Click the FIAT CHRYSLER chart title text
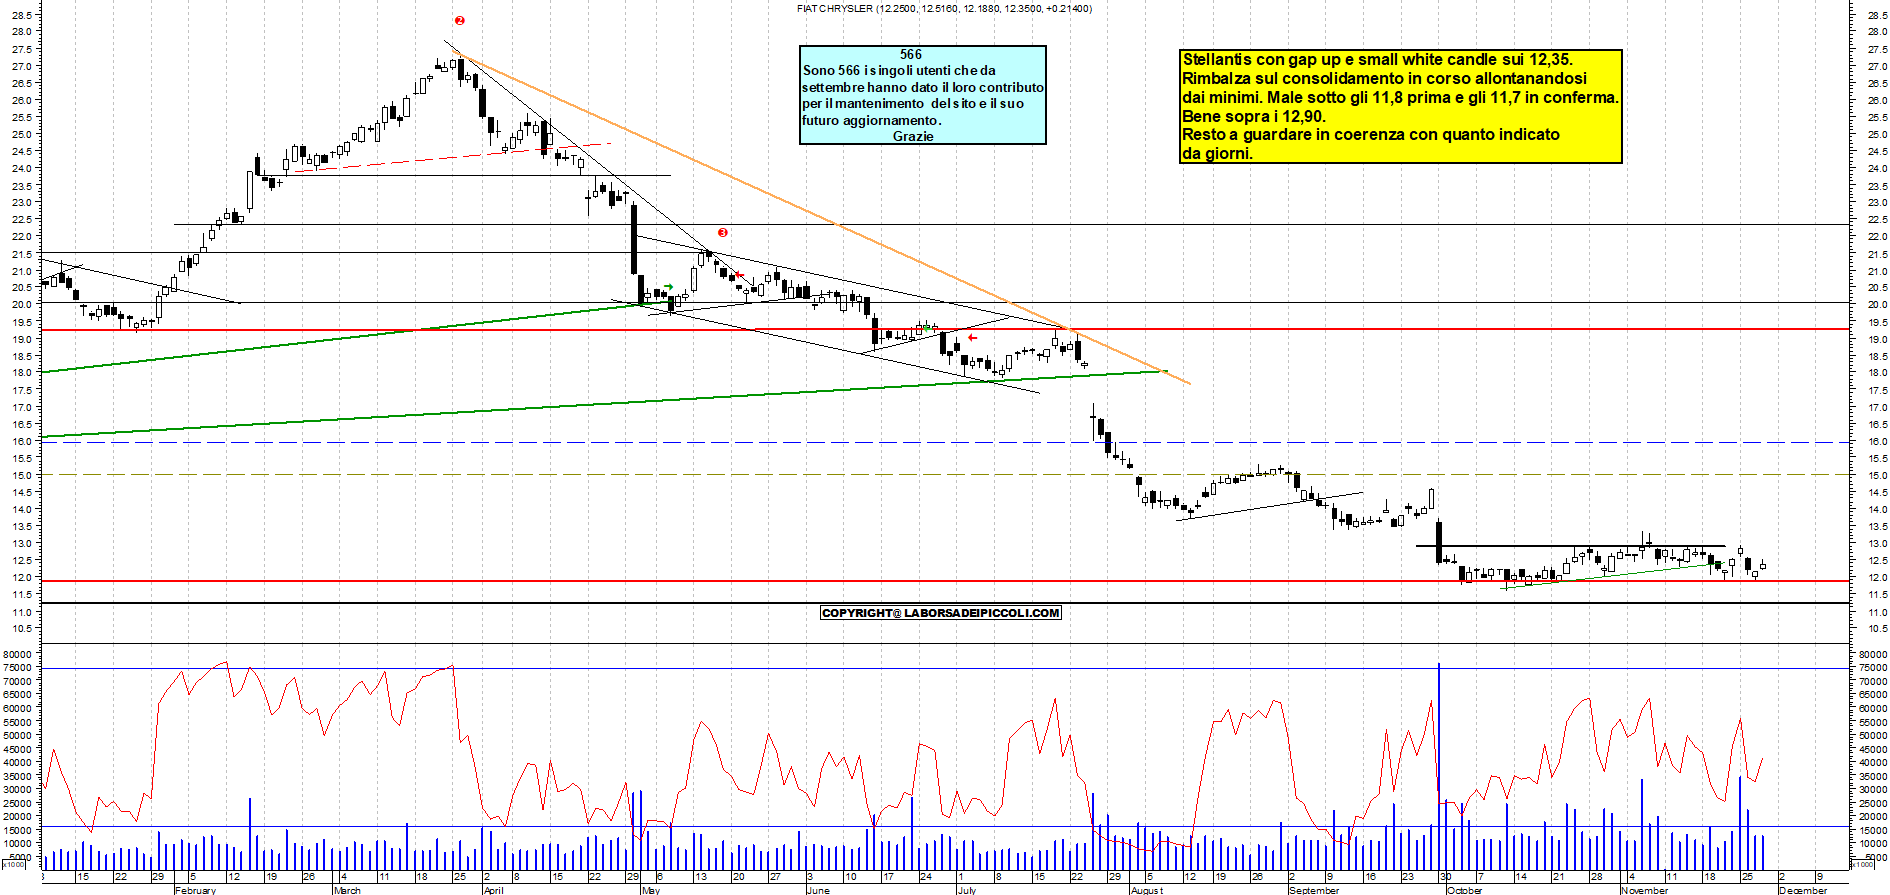This screenshot has width=1890, height=895. (944, 8)
